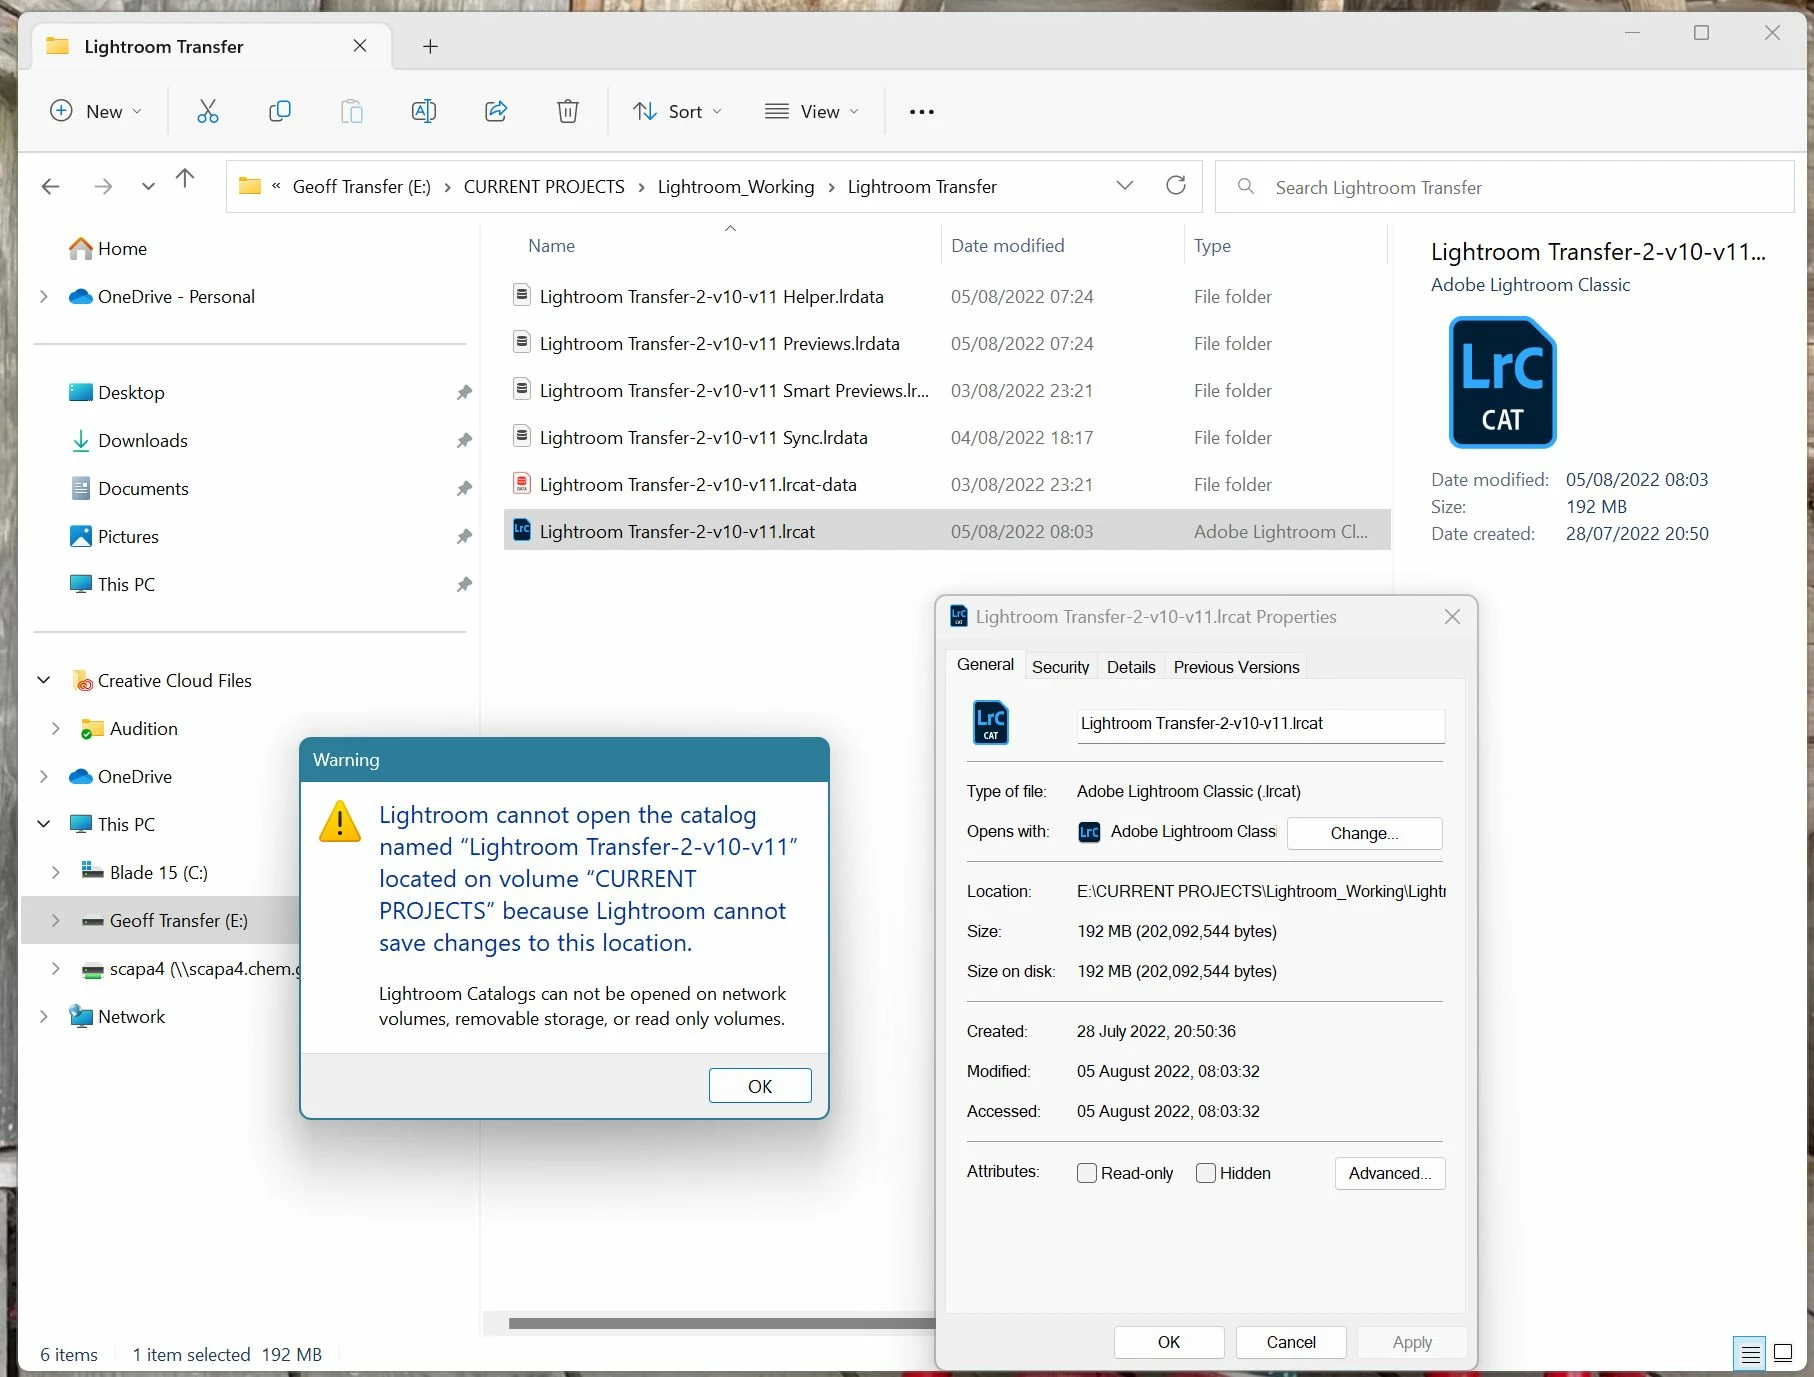Click the Paste clipboard icon
Screen dimensions: 1814x1377
352,111
